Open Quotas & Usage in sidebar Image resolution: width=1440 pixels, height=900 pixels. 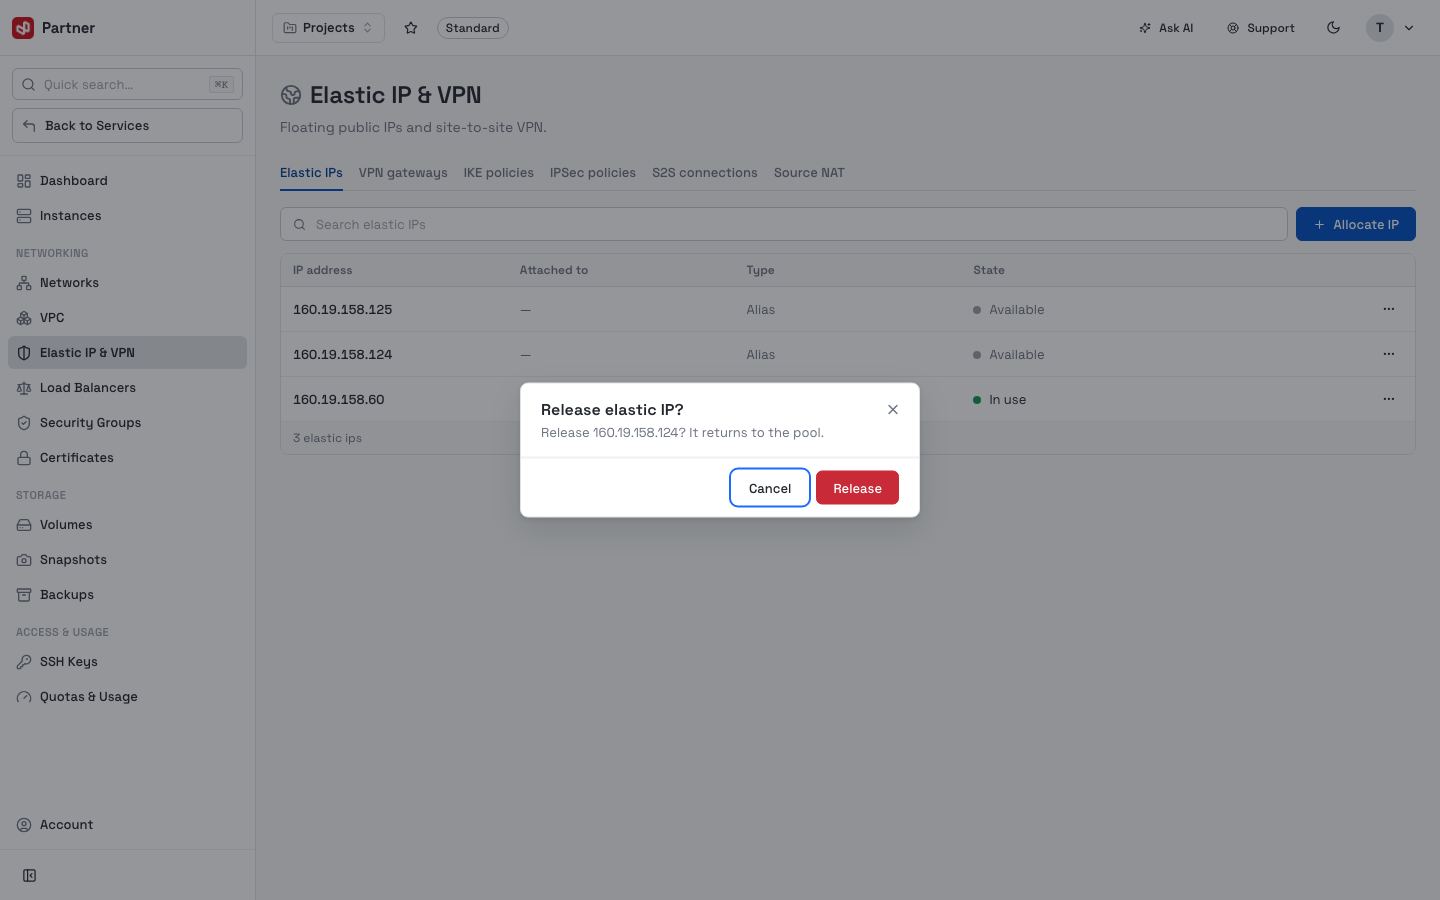click(127, 697)
